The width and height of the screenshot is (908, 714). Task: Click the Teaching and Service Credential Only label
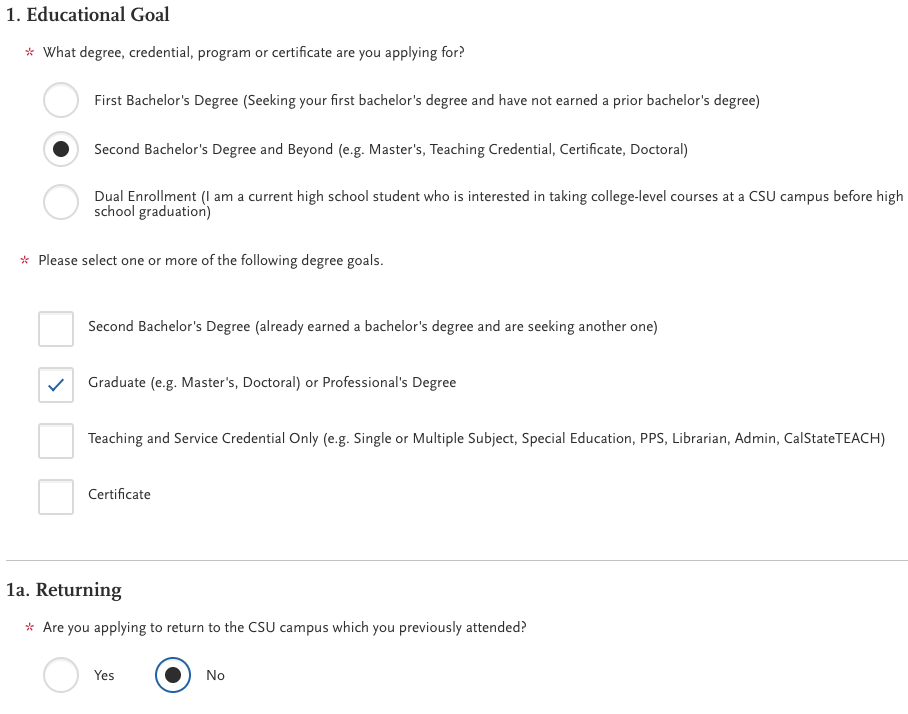click(x=486, y=439)
